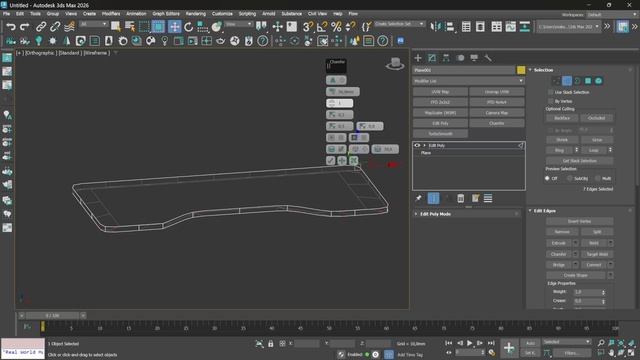Open the Modifier List dropdown
Screen dimensions: 640x360
[468, 81]
